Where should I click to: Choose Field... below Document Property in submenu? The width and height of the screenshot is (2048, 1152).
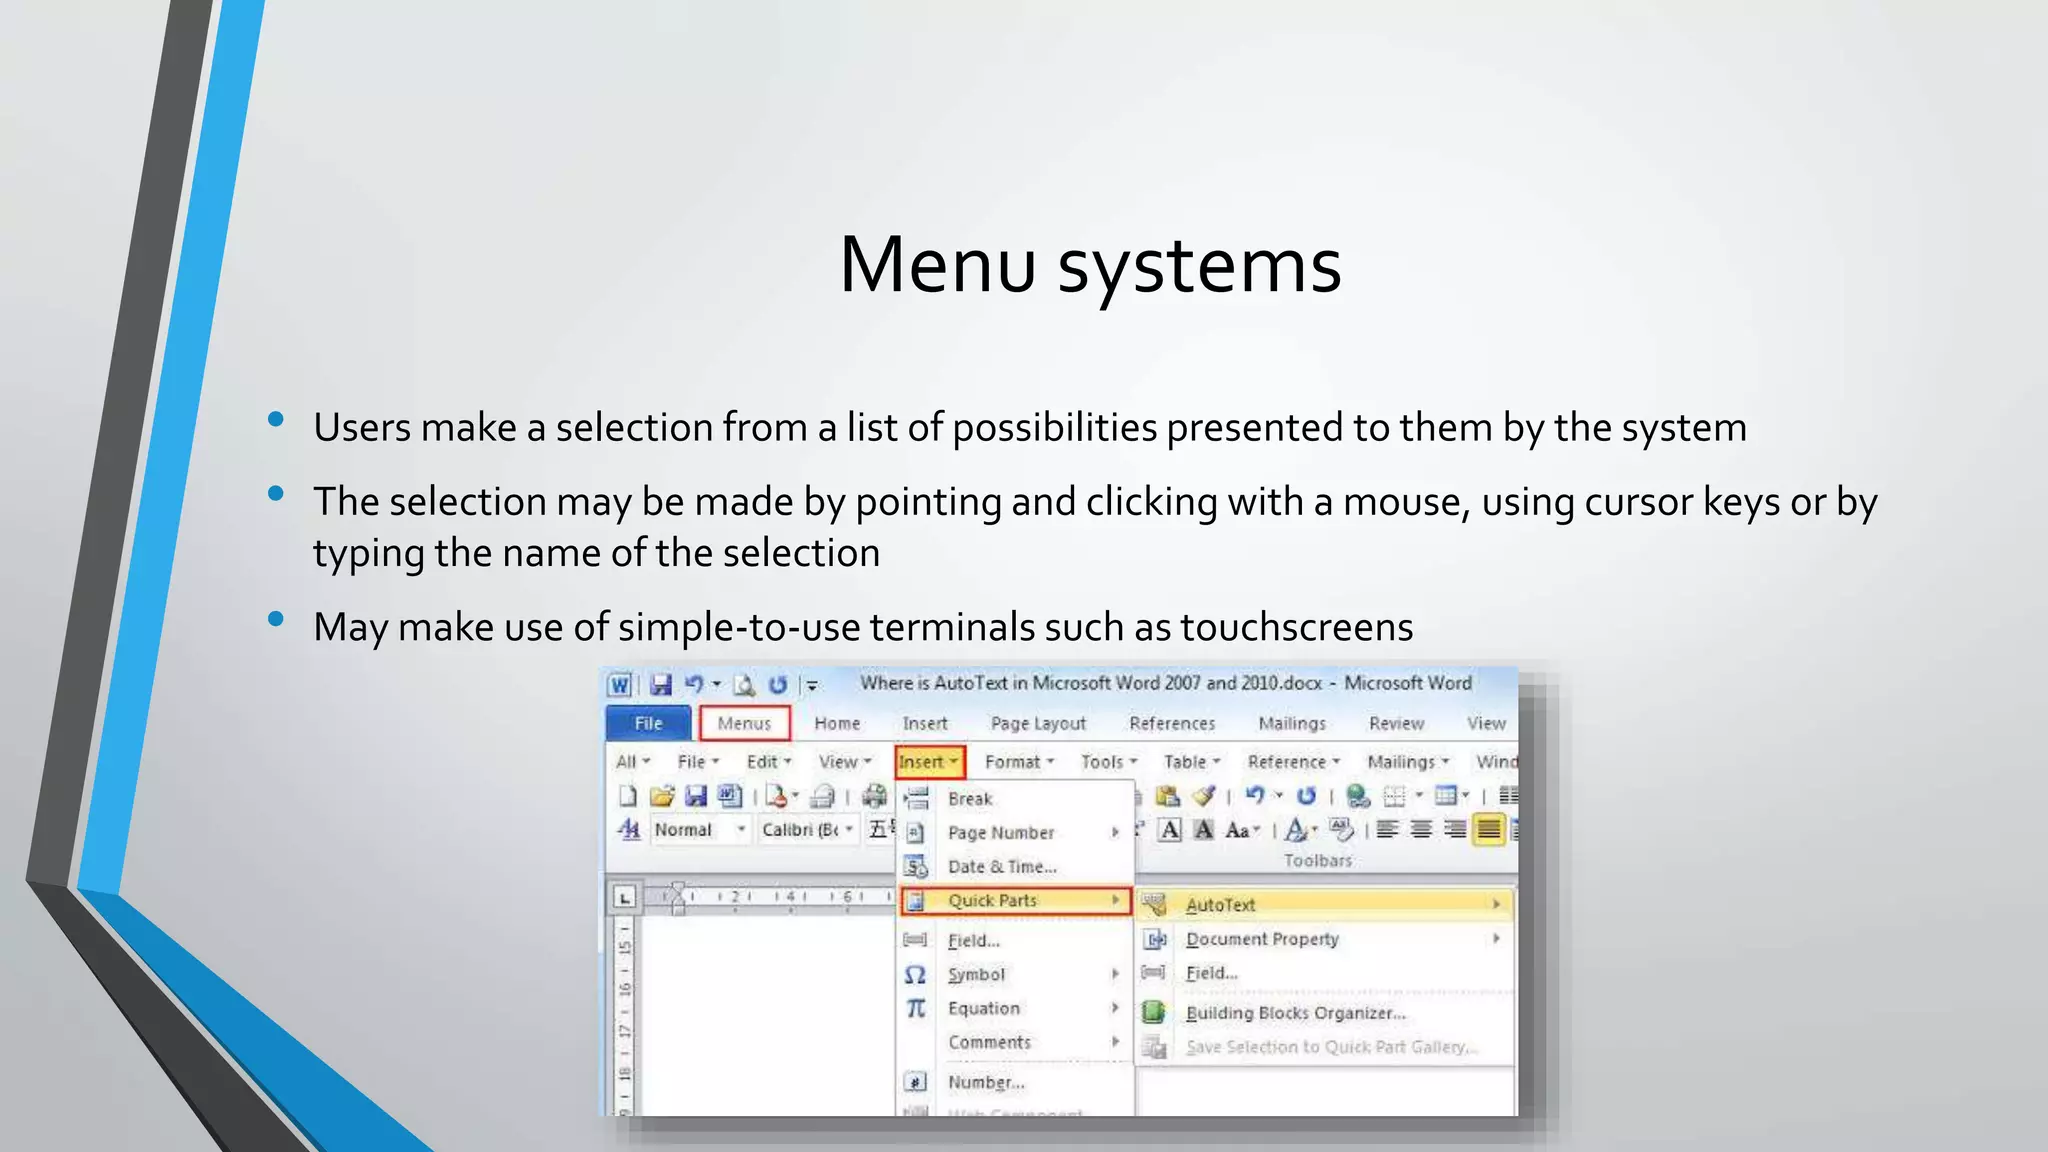pos(1326,973)
